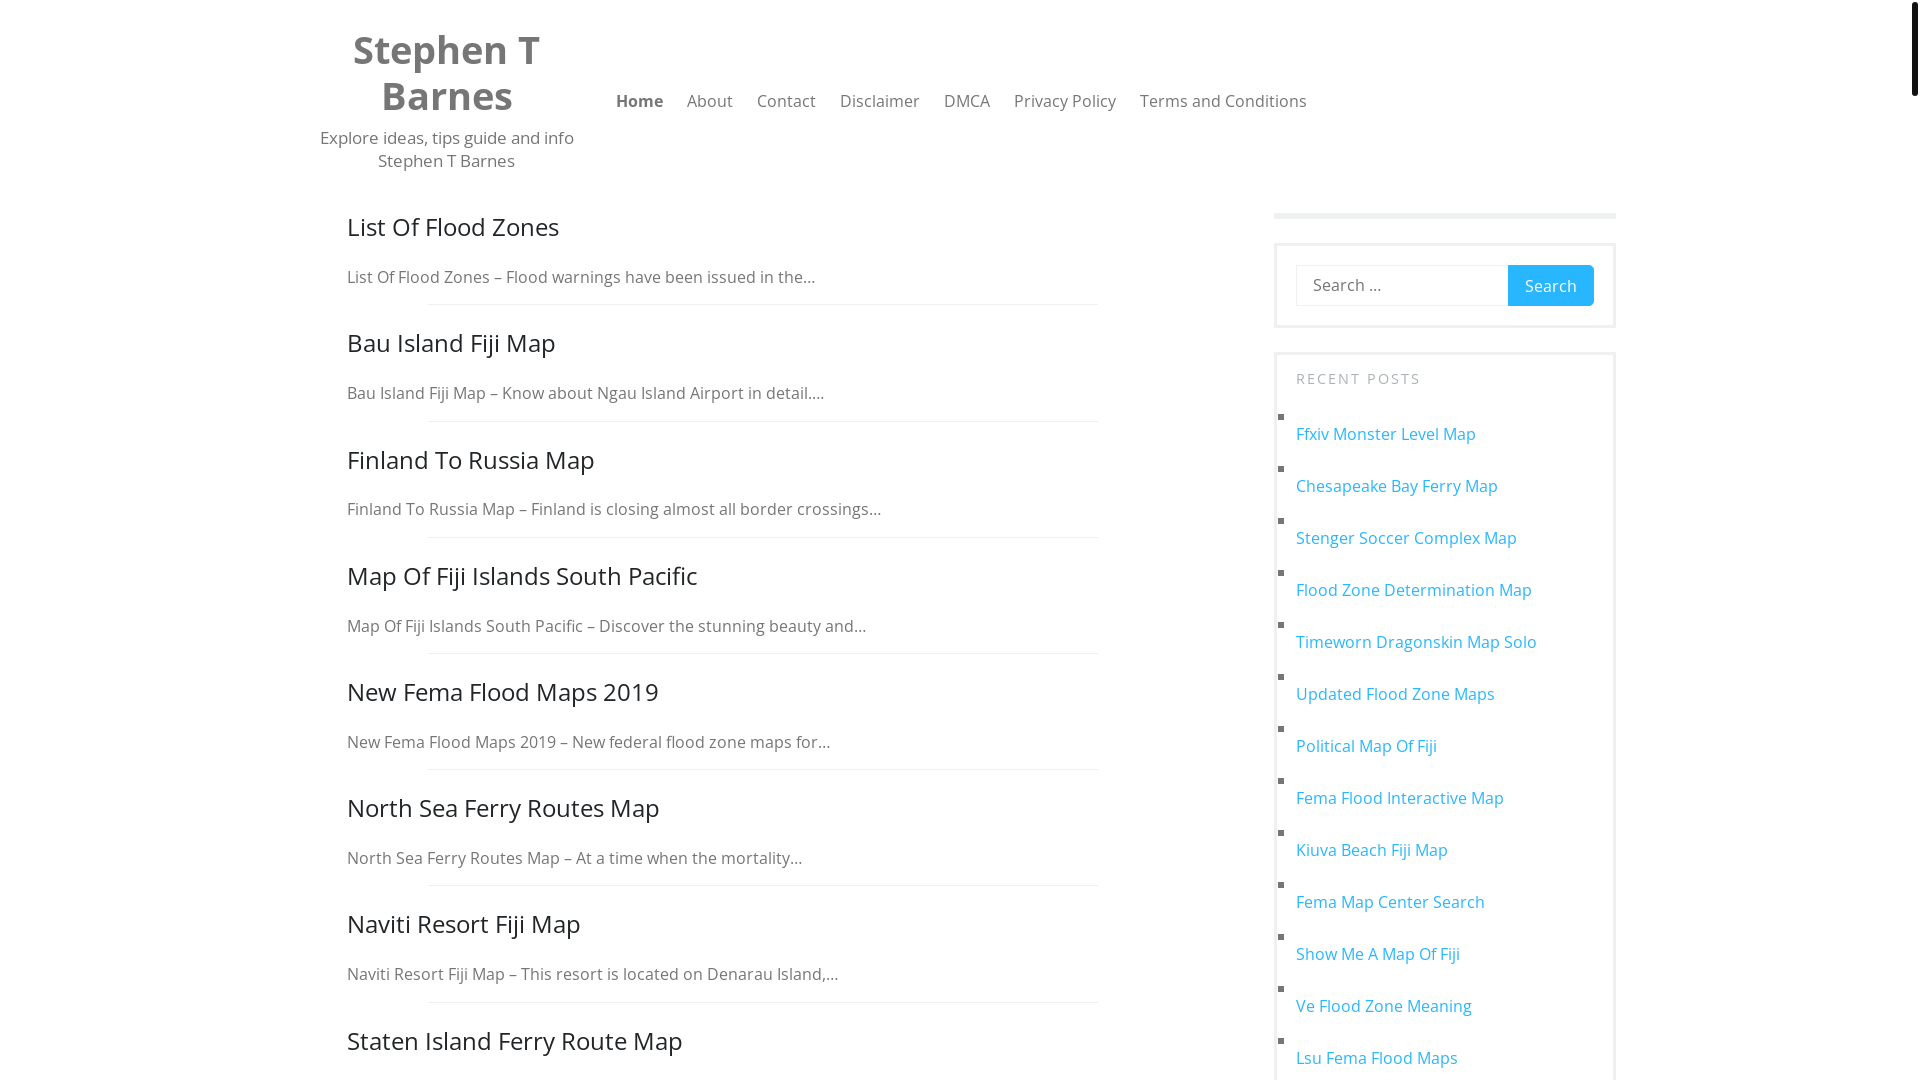The height and width of the screenshot is (1080, 1920).
Task: Open Map Of Fiji Islands South Pacific post
Action: pyautogui.click(x=522, y=576)
